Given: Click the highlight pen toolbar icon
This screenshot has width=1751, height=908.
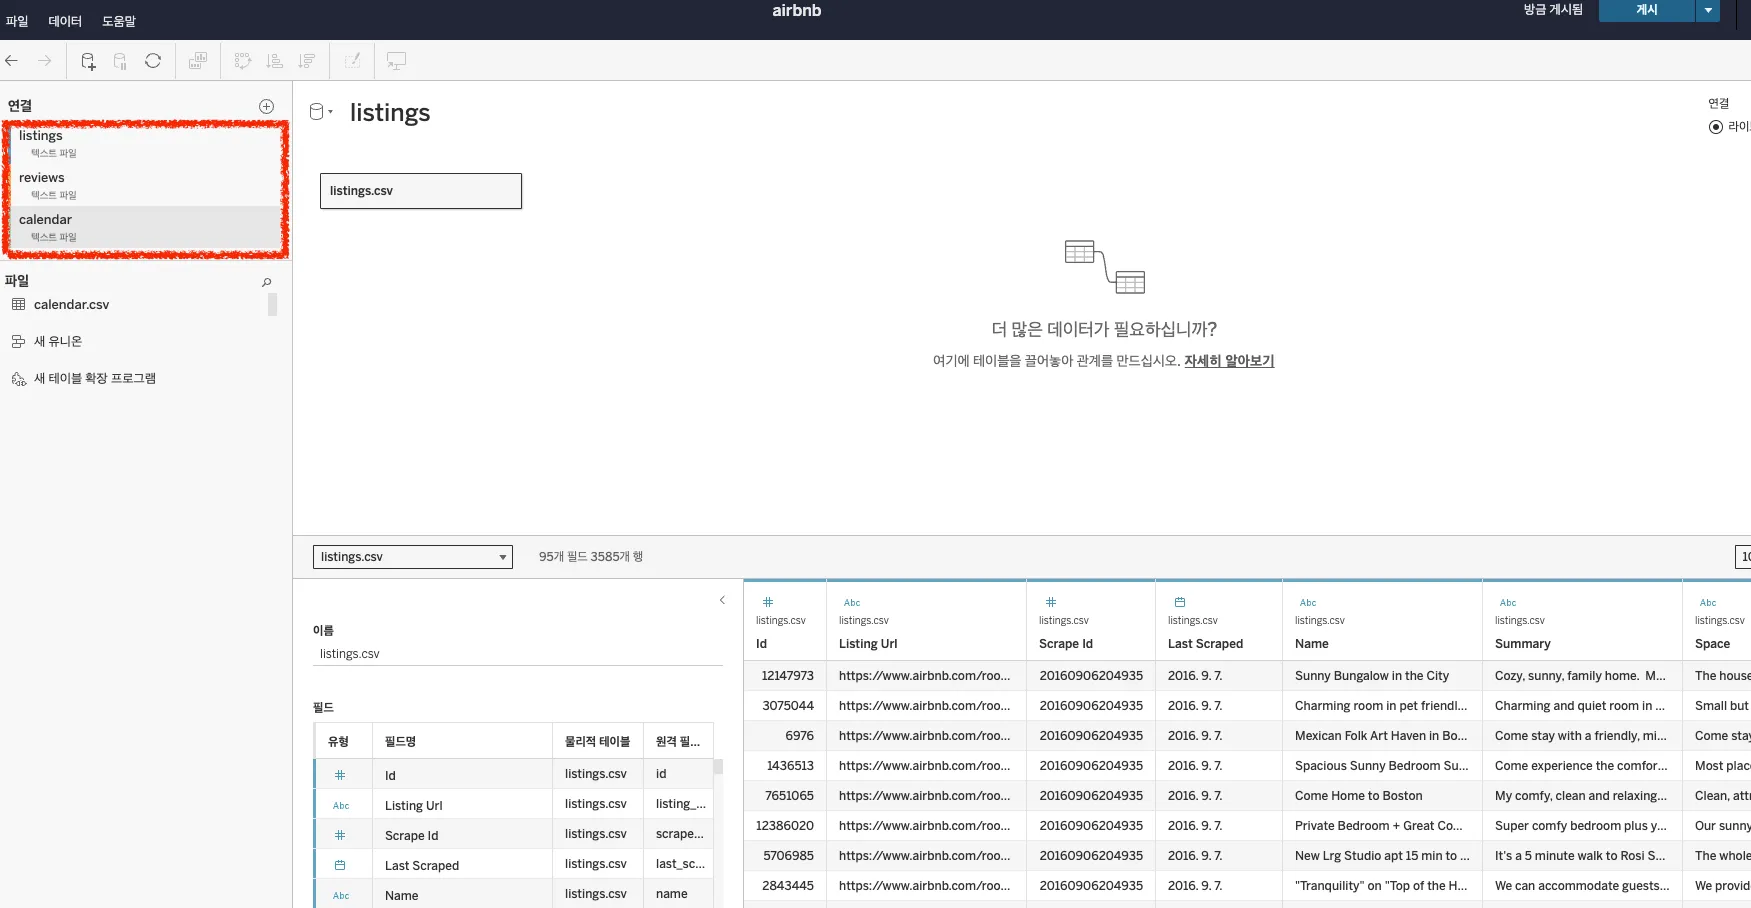Looking at the screenshot, I should click(352, 61).
